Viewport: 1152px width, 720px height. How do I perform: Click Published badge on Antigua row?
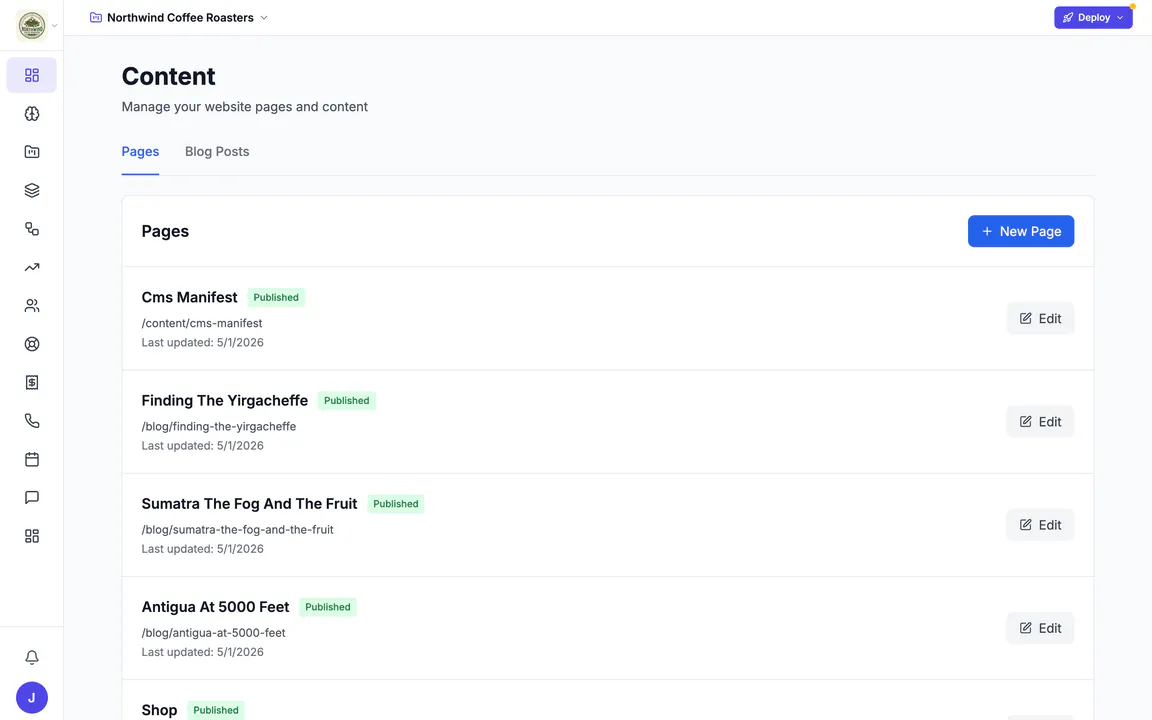point(328,607)
